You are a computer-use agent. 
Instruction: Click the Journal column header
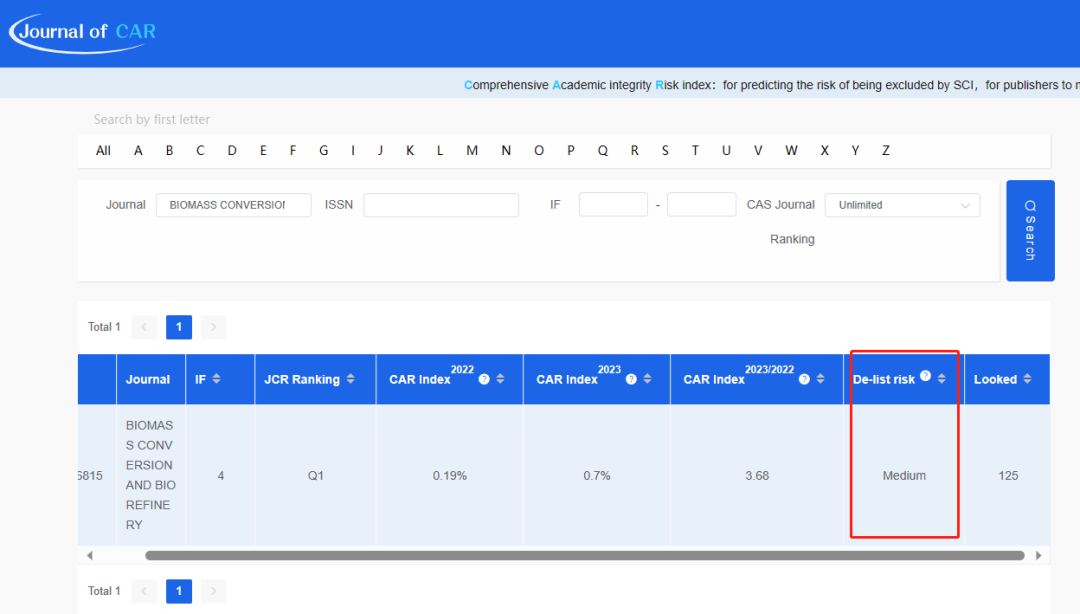151,379
